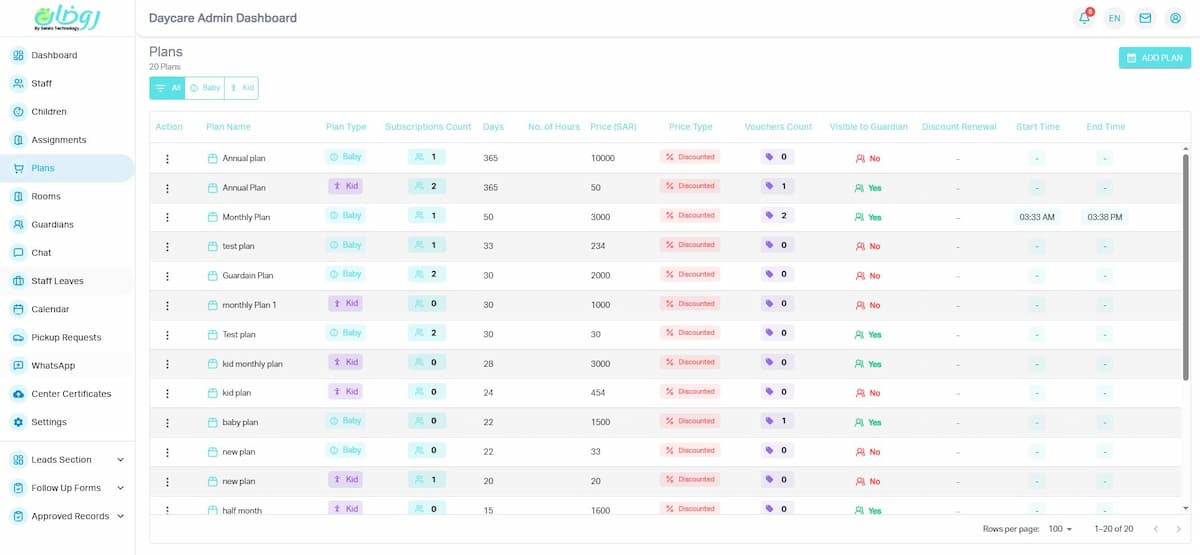Go to next page arrow in pagination
The width and height of the screenshot is (1200, 555).
(x=1180, y=528)
